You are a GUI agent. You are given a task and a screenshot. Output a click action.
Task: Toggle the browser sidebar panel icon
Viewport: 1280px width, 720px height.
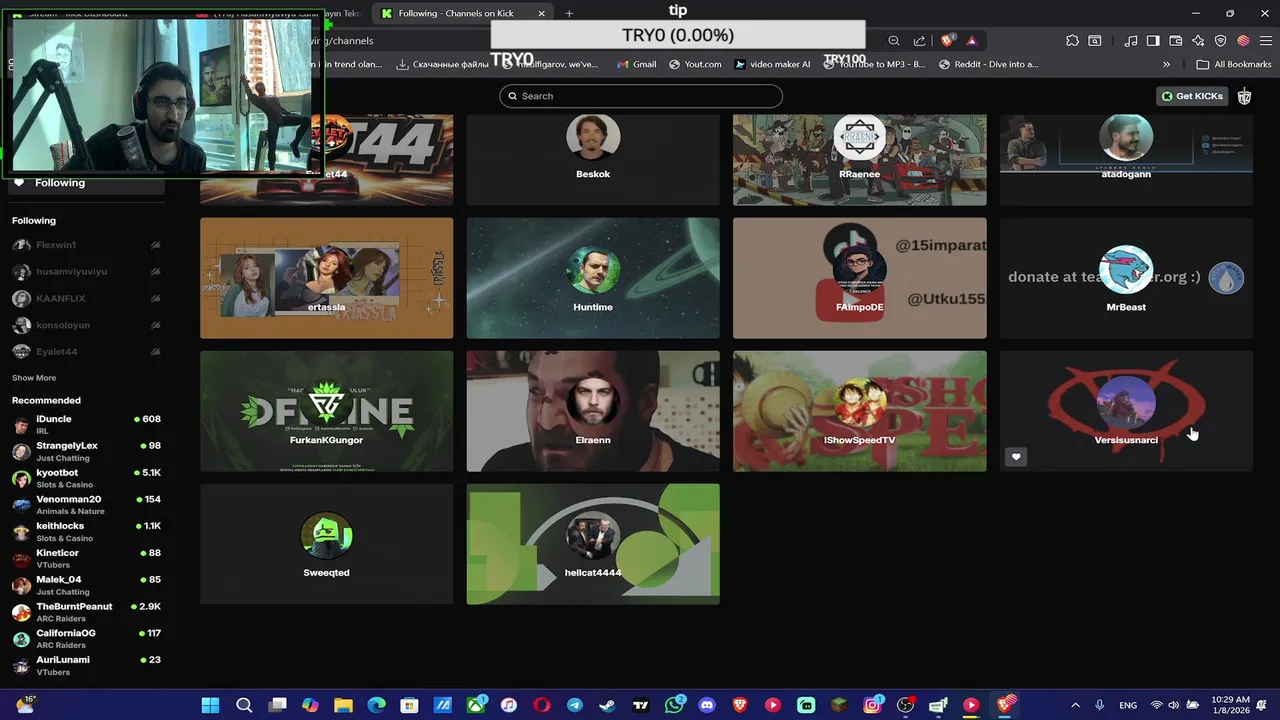[x=1153, y=41]
